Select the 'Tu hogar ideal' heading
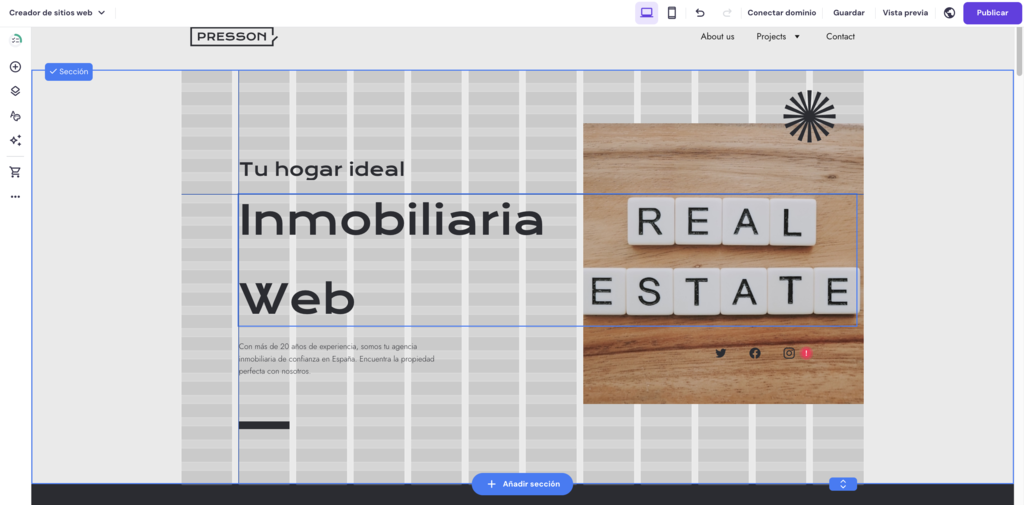This screenshot has width=1024, height=505. pyautogui.click(x=322, y=169)
